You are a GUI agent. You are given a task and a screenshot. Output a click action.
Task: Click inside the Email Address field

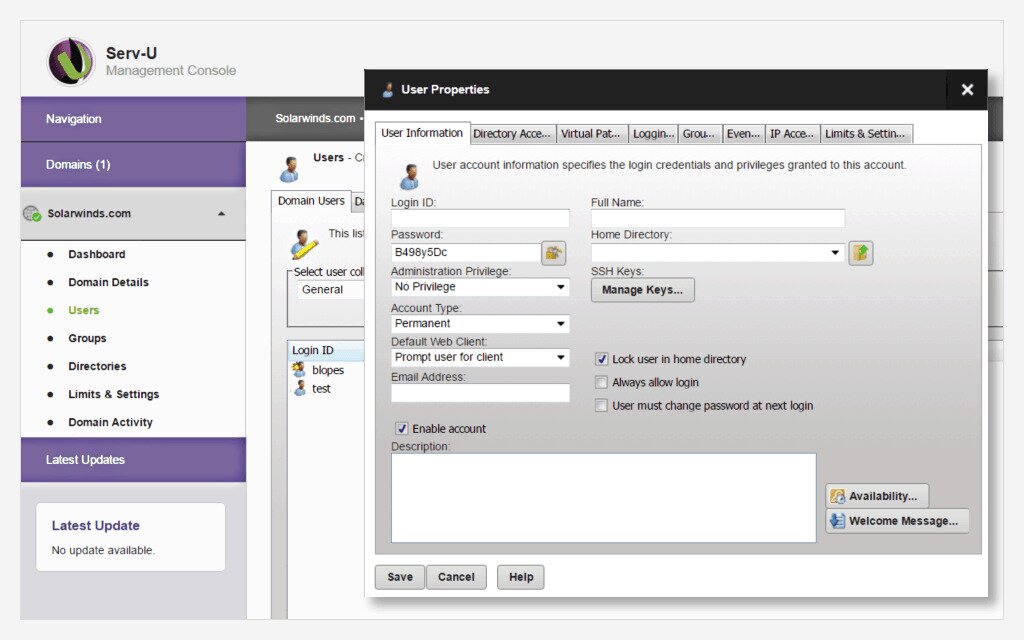[x=479, y=392]
